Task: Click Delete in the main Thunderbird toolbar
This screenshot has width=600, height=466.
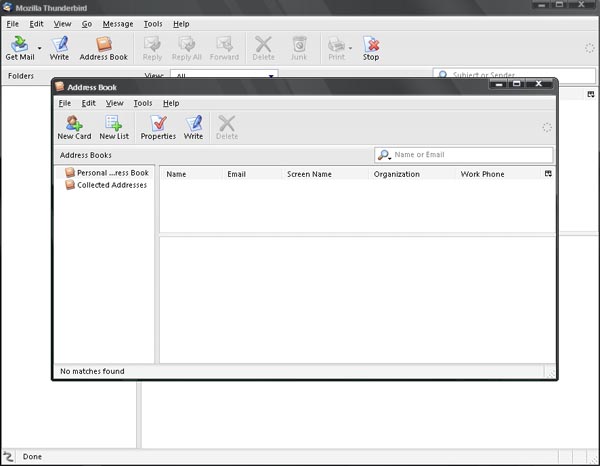Action: pos(263,48)
